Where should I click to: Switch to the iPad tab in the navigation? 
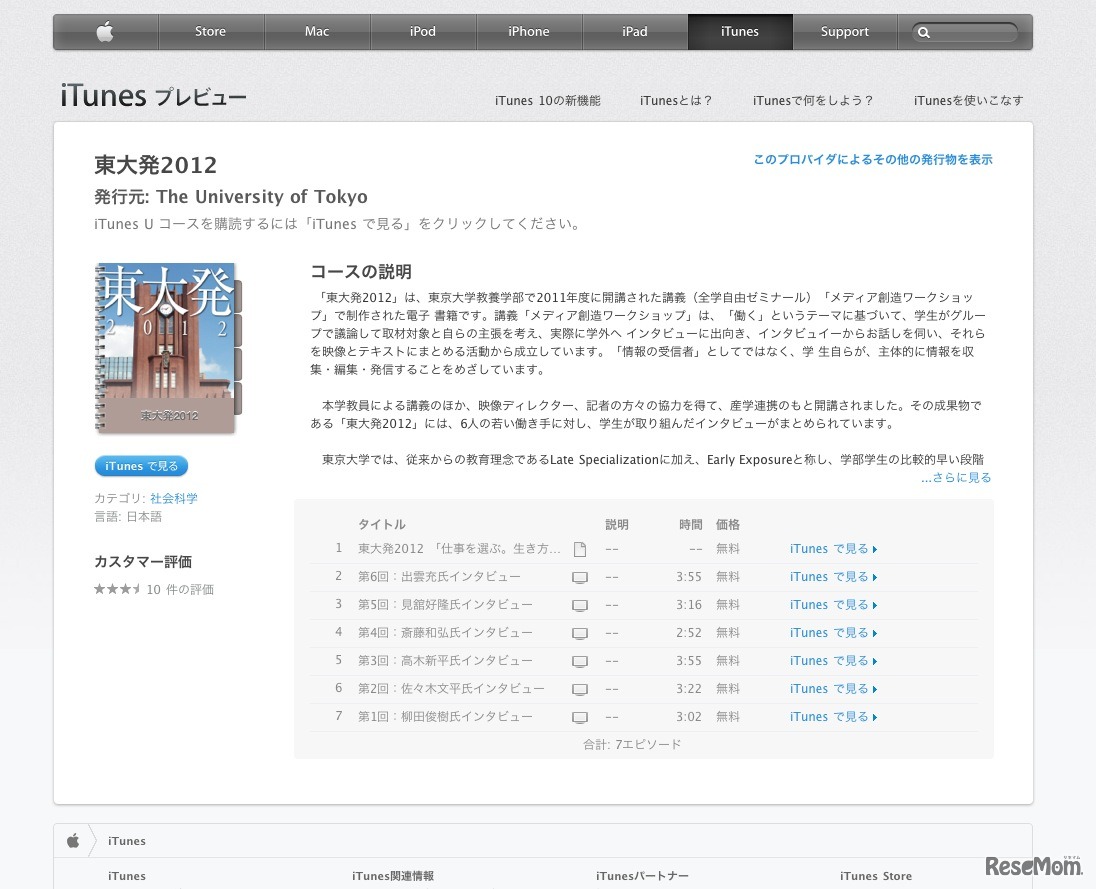[x=634, y=31]
